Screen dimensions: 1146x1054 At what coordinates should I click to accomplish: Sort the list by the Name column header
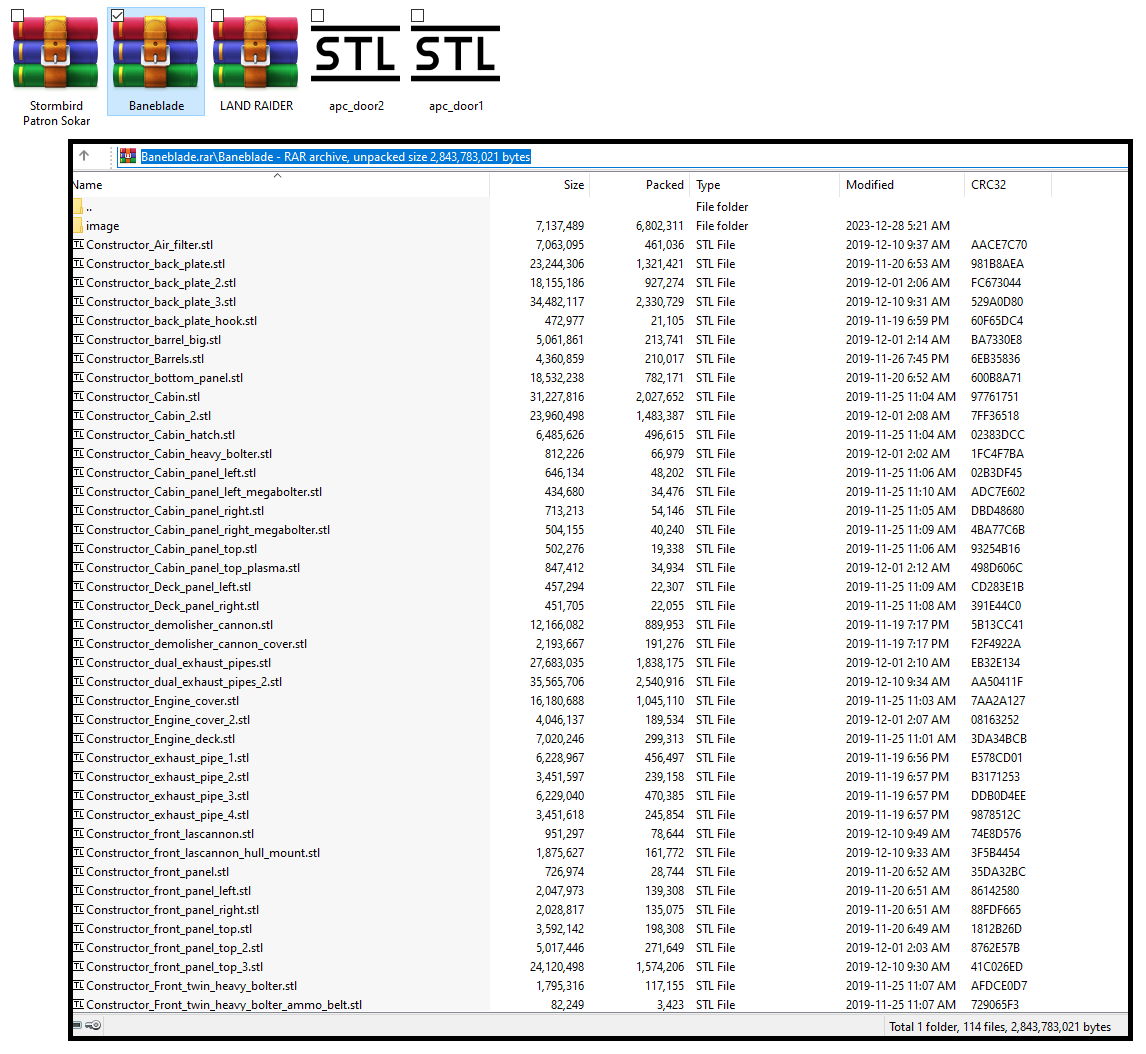click(x=281, y=185)
